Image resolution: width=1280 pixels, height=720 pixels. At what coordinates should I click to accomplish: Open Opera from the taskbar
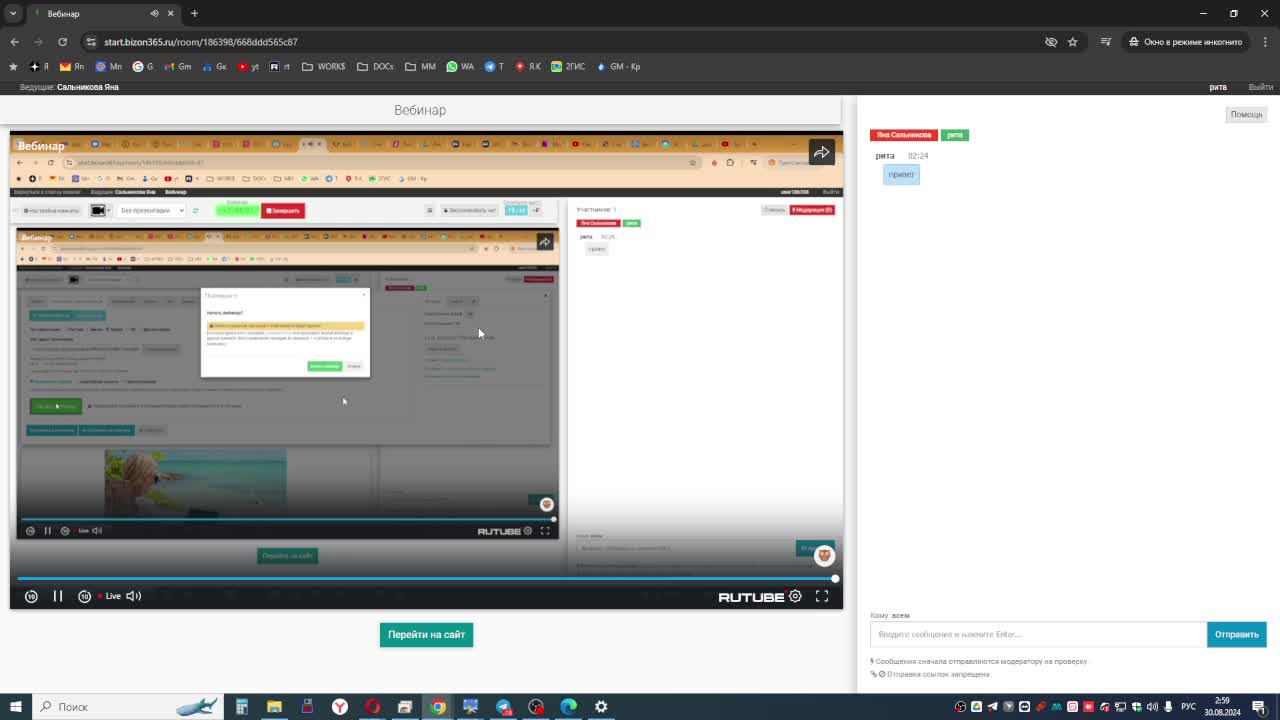coord(373,706)
